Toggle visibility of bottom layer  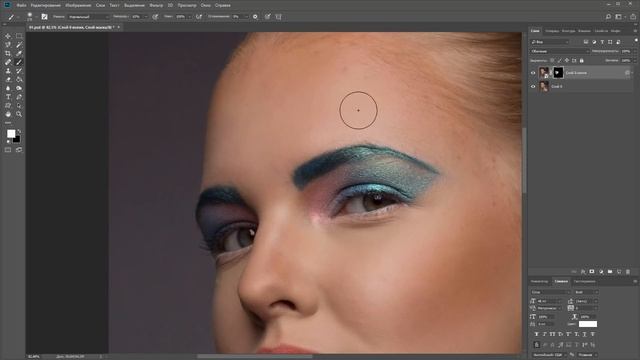pyautogui.click(x=533, y=87)
